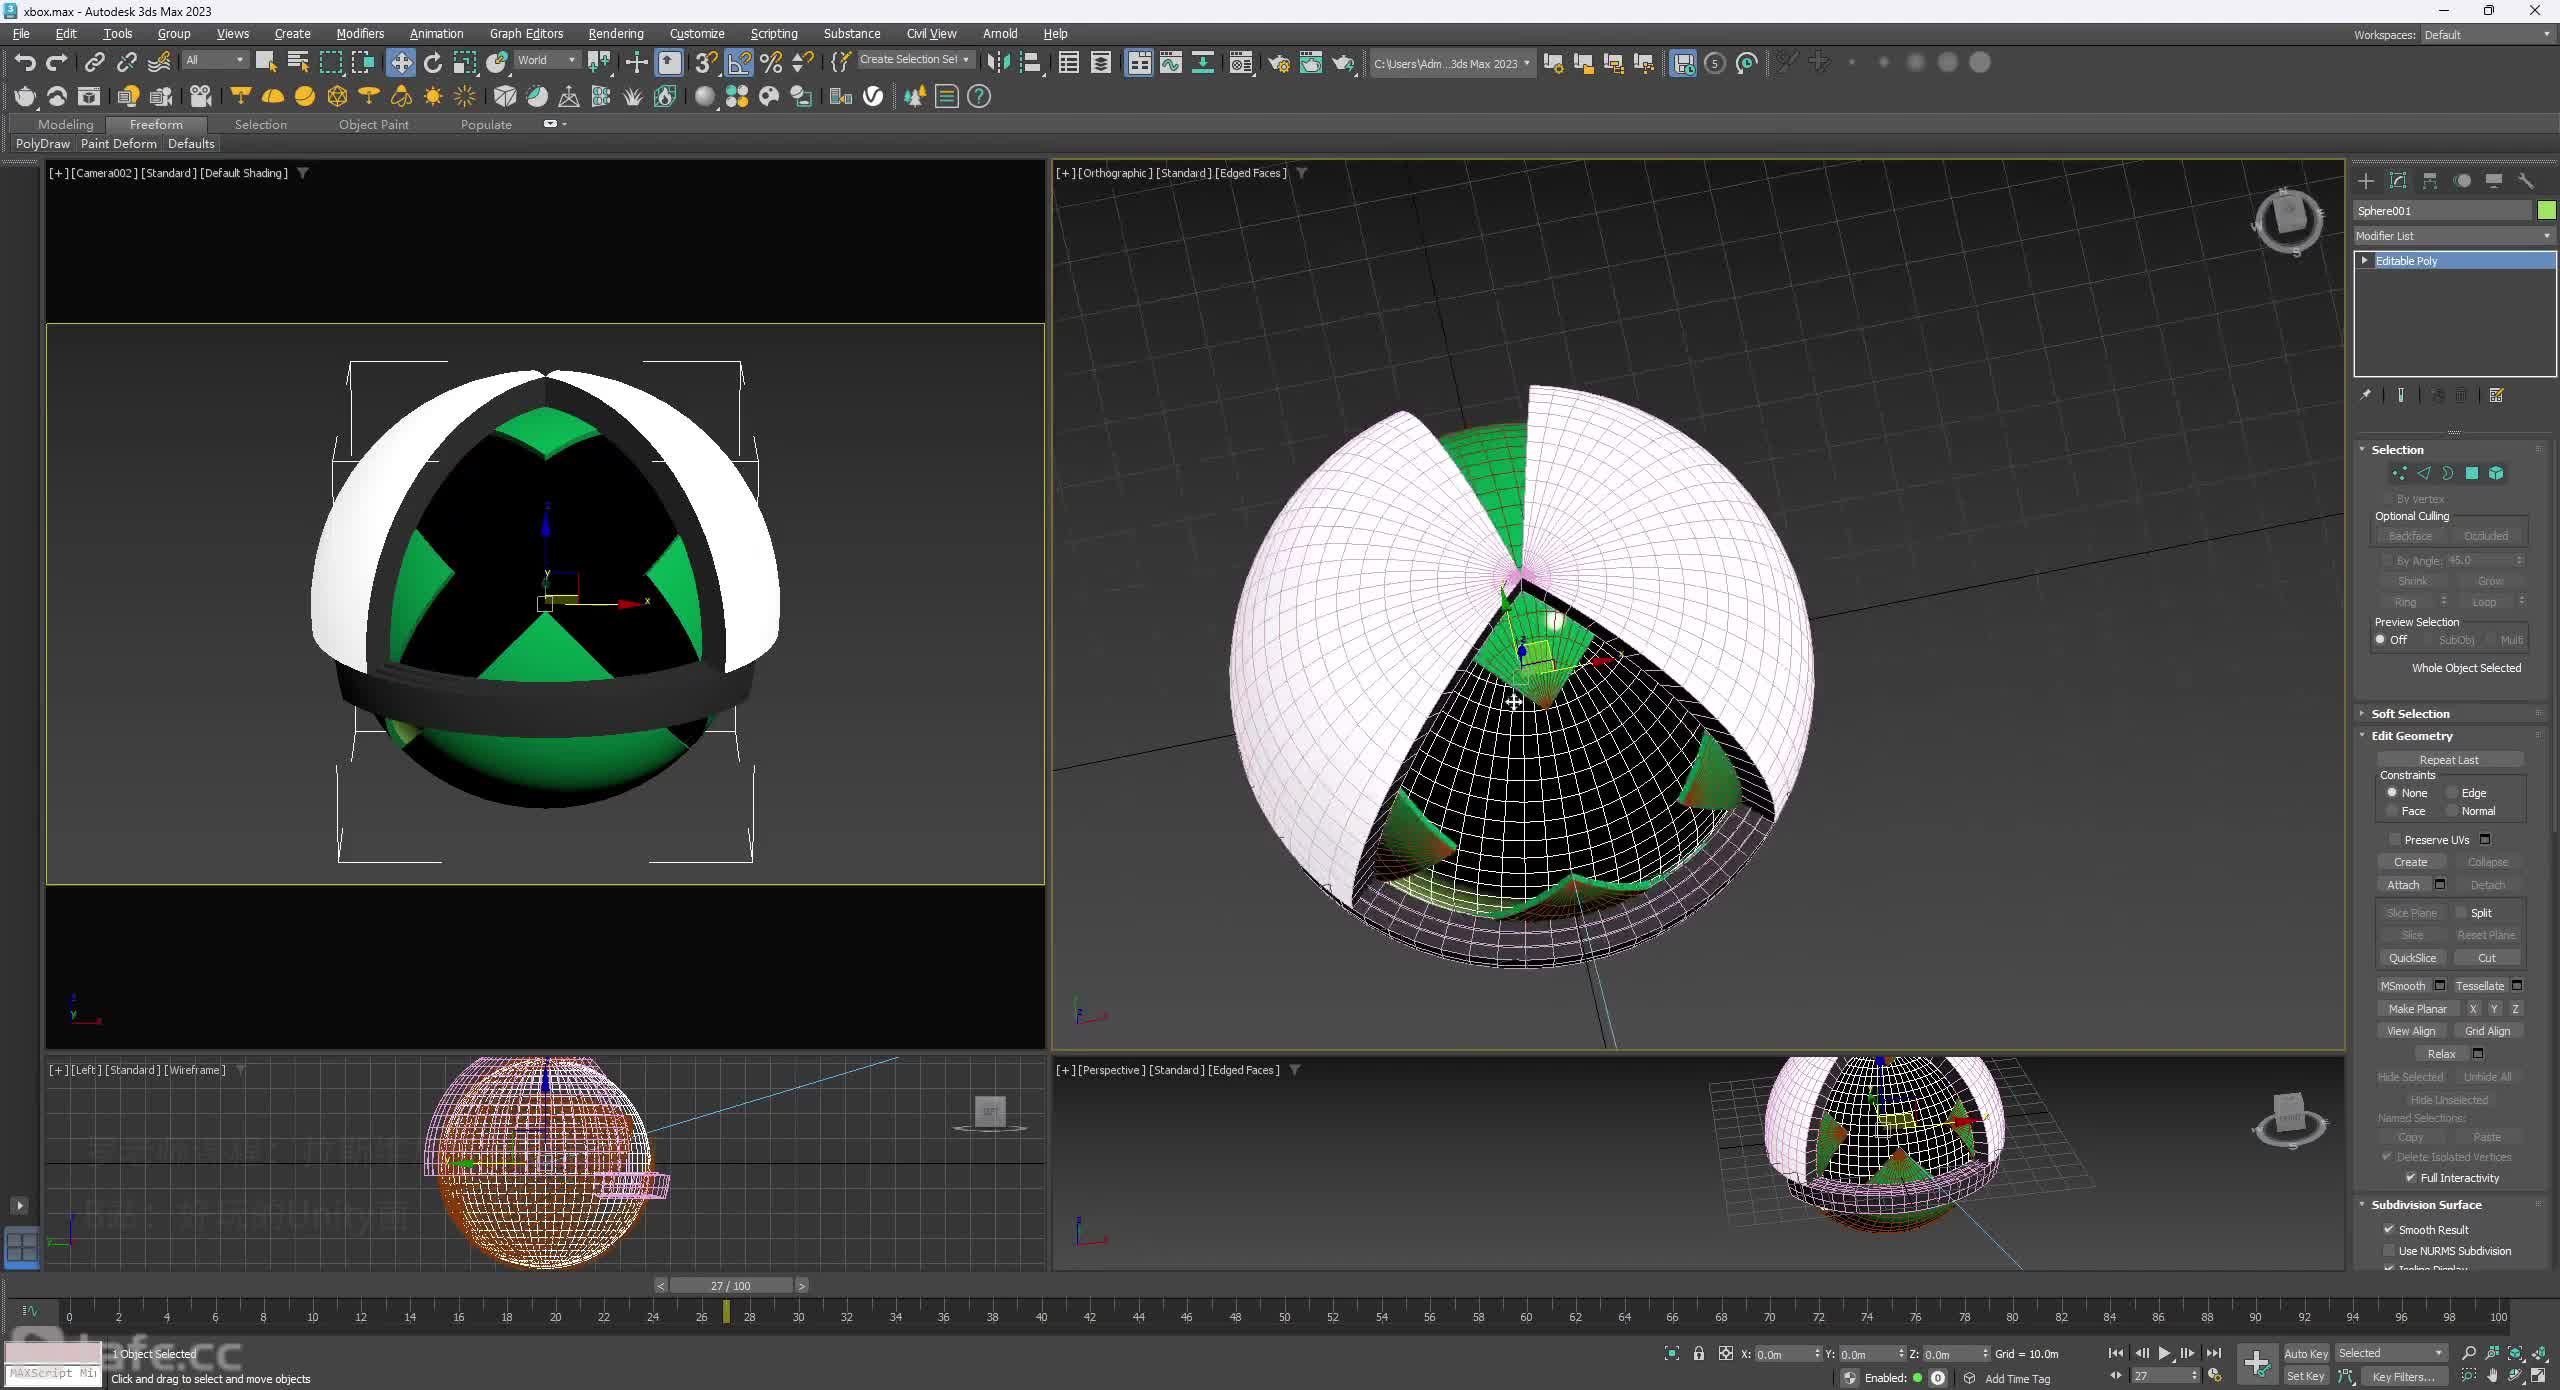Select the None constraint radio

coord(2392,792)
